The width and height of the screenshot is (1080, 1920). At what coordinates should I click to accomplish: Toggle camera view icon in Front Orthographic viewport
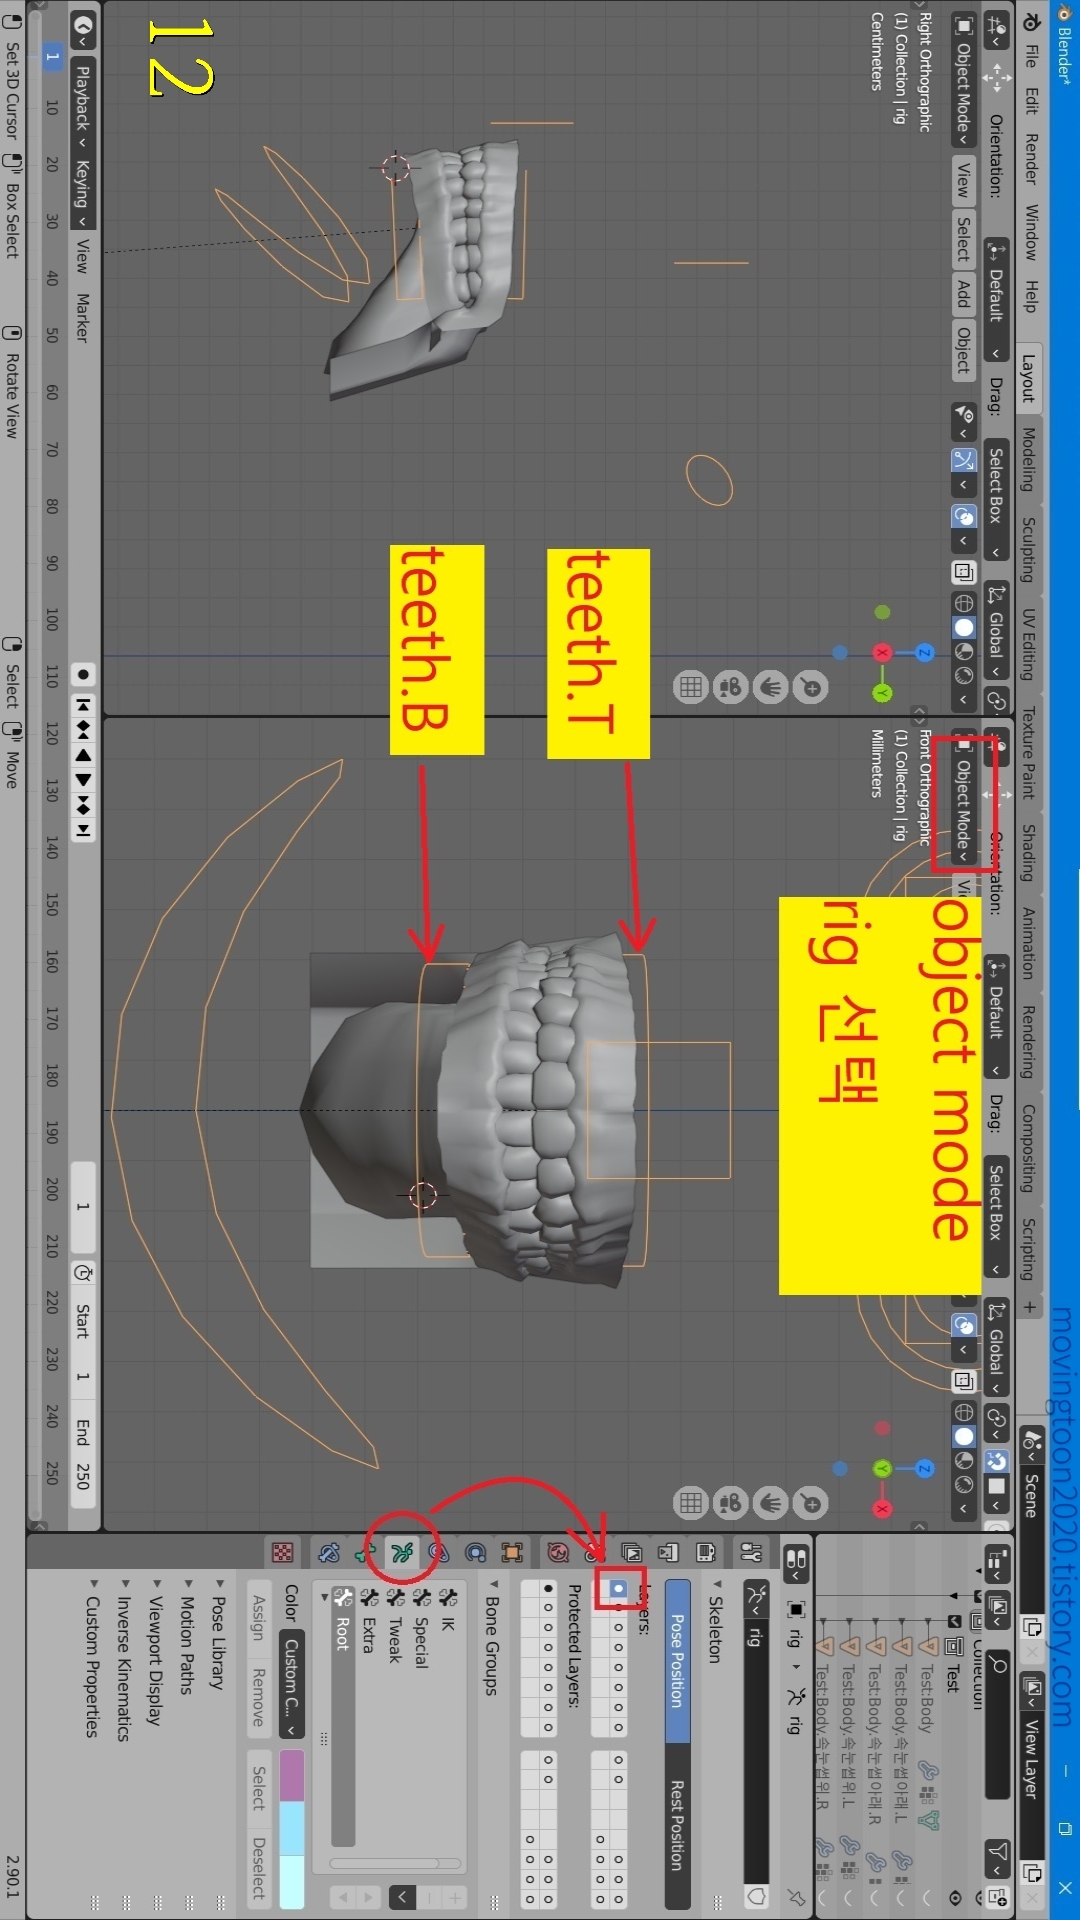[731, 1503]
